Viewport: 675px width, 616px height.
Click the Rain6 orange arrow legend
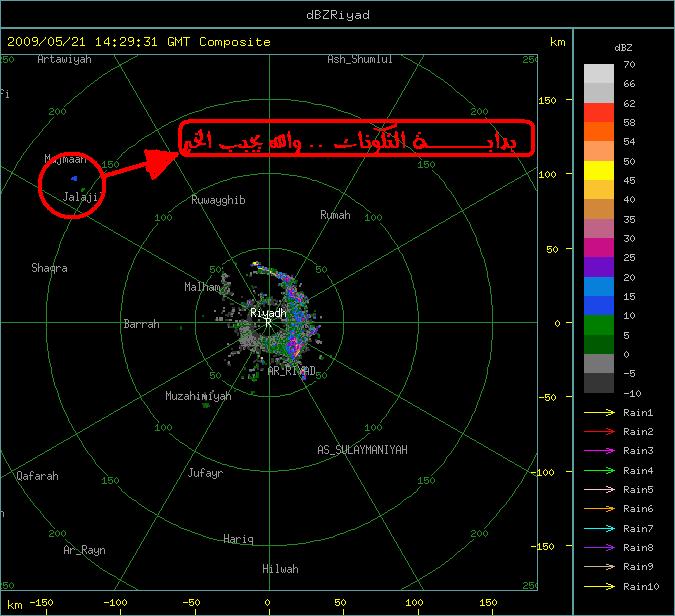pos(599,509)
